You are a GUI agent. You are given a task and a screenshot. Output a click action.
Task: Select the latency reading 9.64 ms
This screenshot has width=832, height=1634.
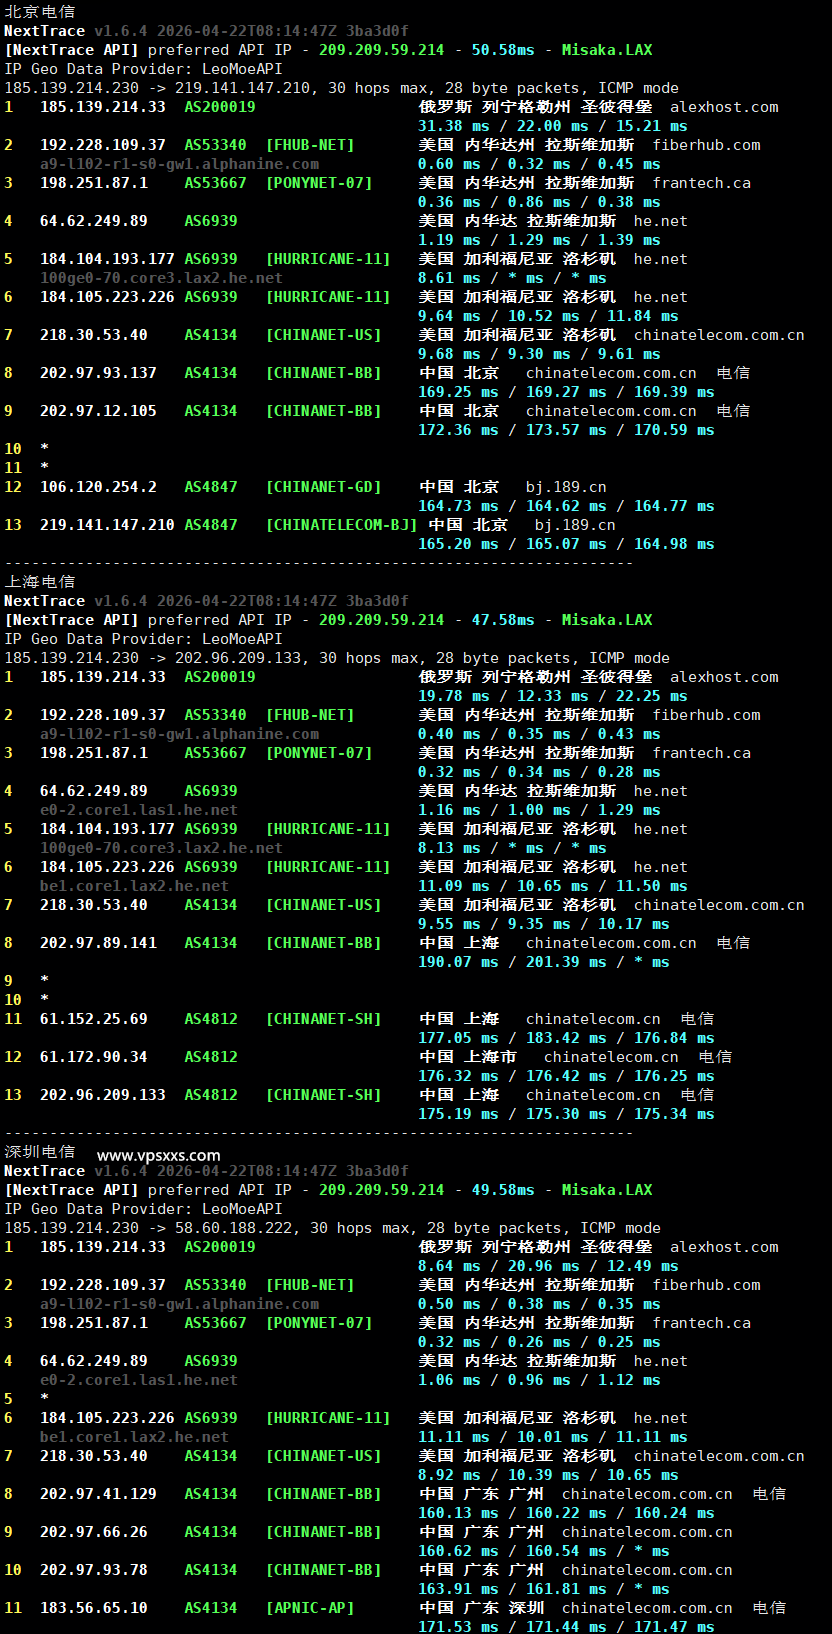[449, 316]
